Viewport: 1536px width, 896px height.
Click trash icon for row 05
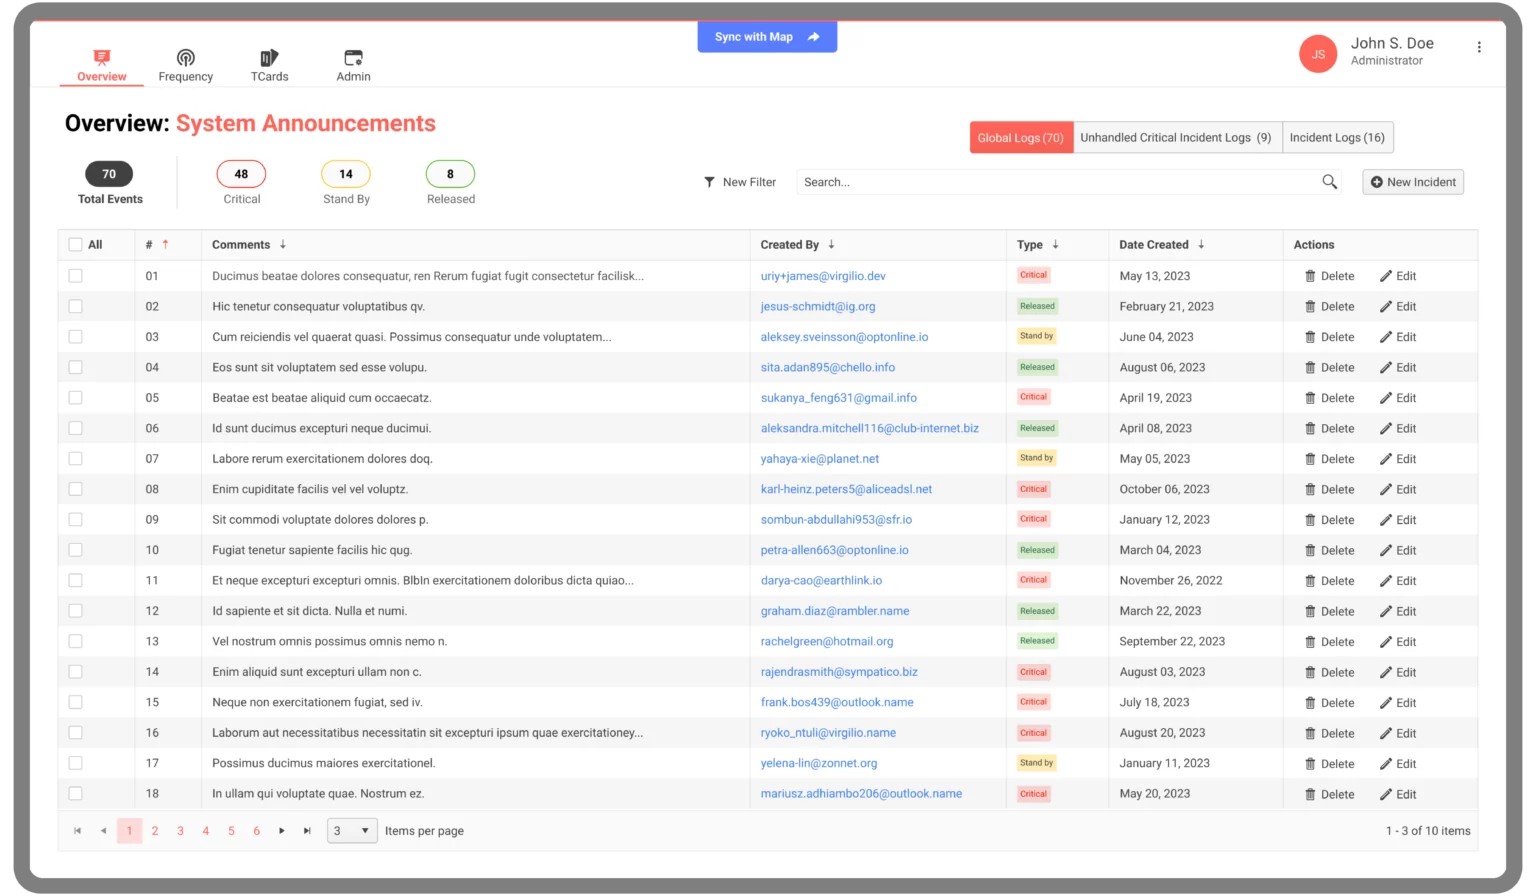click(1310, 398)
